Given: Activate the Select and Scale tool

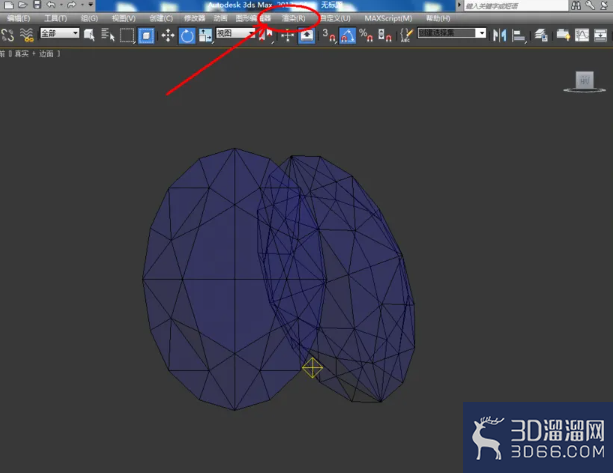Looking at the screenshot, I should (x=205, y=36).
